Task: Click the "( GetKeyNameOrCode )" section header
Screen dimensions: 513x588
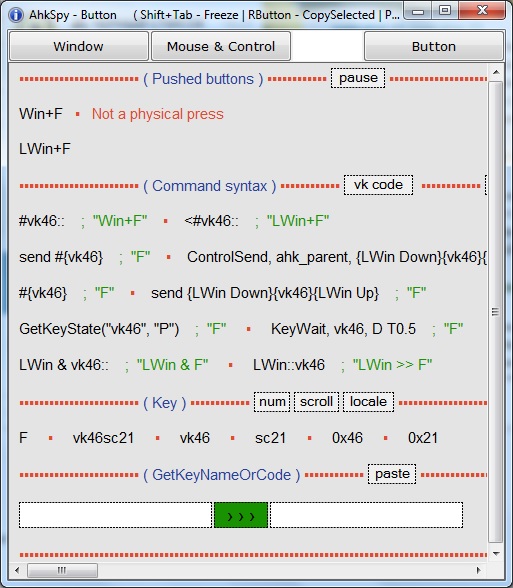Action: [221, 475]
